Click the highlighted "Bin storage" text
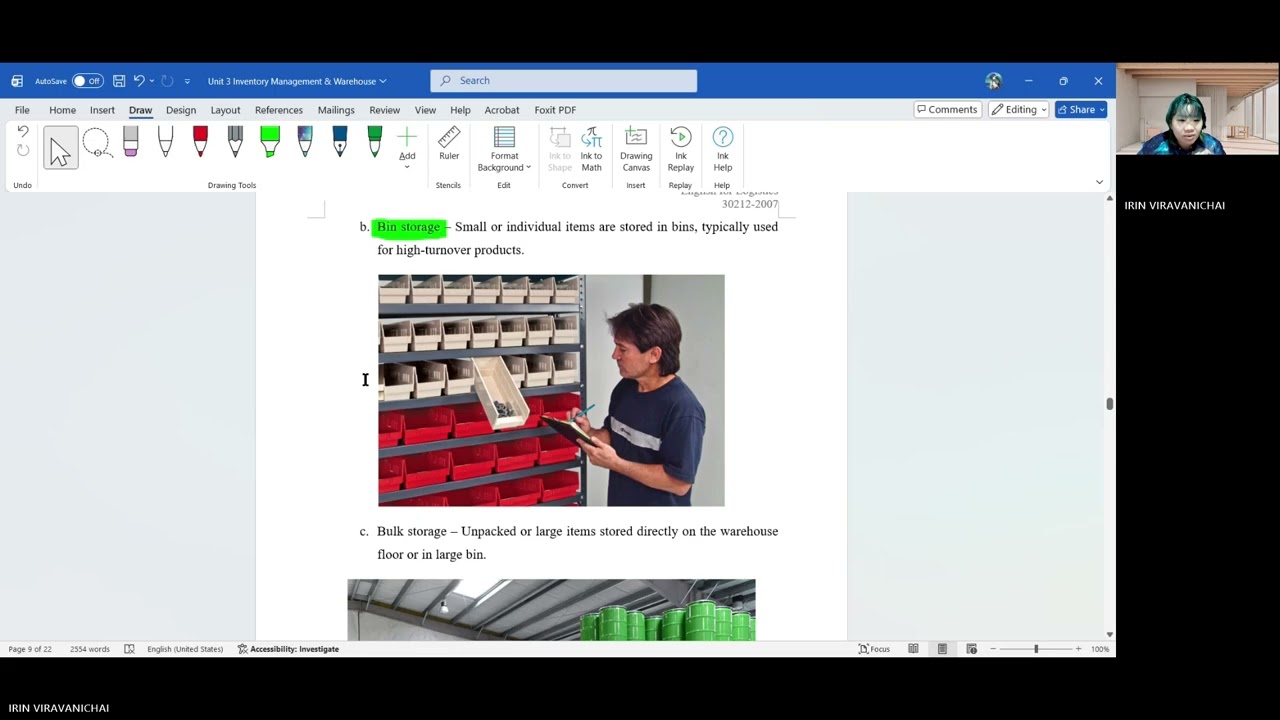 pos(408,227)
